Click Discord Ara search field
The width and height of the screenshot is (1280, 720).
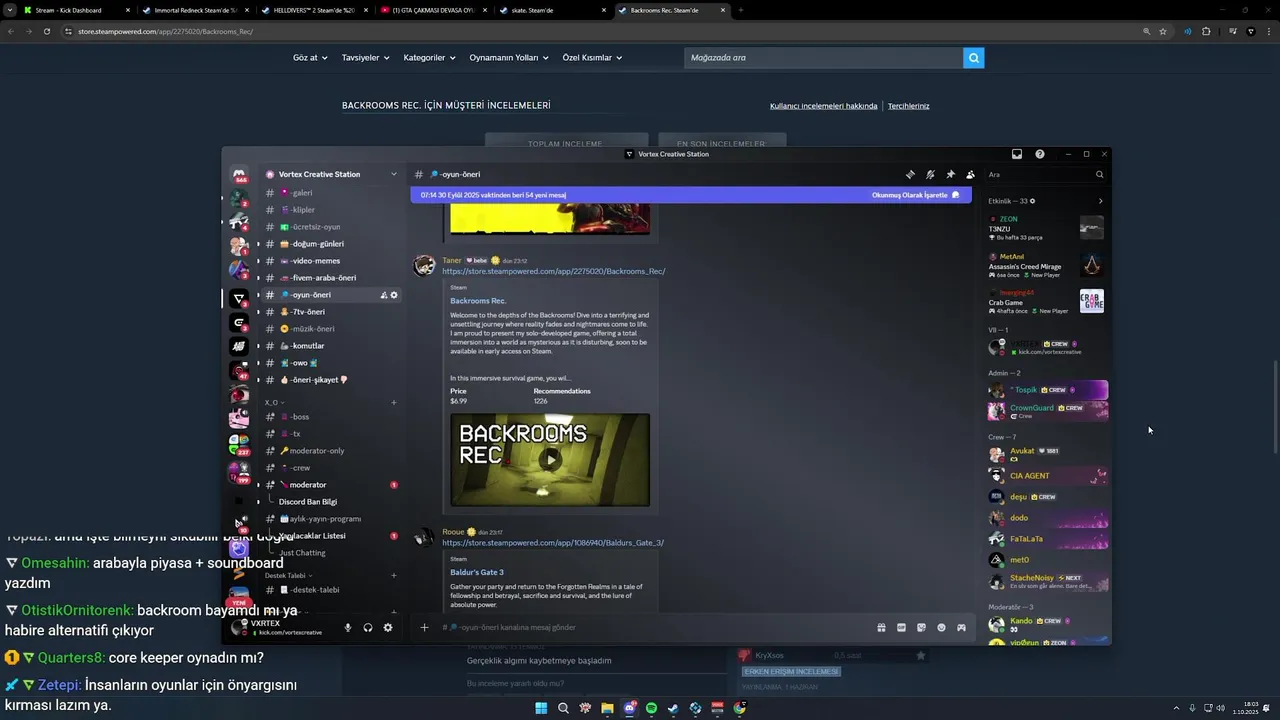[x=1046, y=174]
